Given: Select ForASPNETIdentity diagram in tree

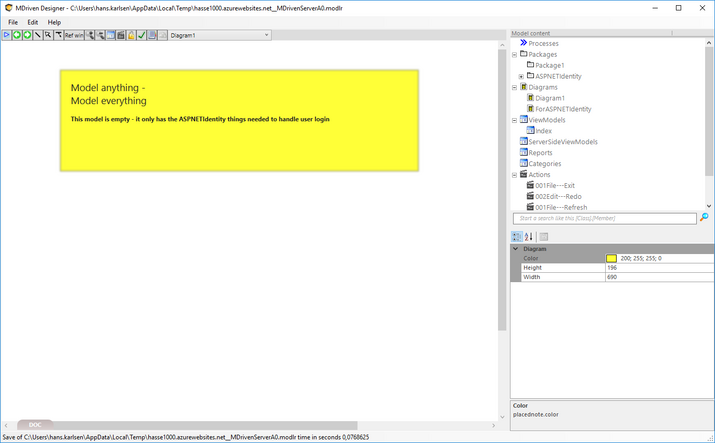Looking at the screenshot, I should [x=563, y=109].
